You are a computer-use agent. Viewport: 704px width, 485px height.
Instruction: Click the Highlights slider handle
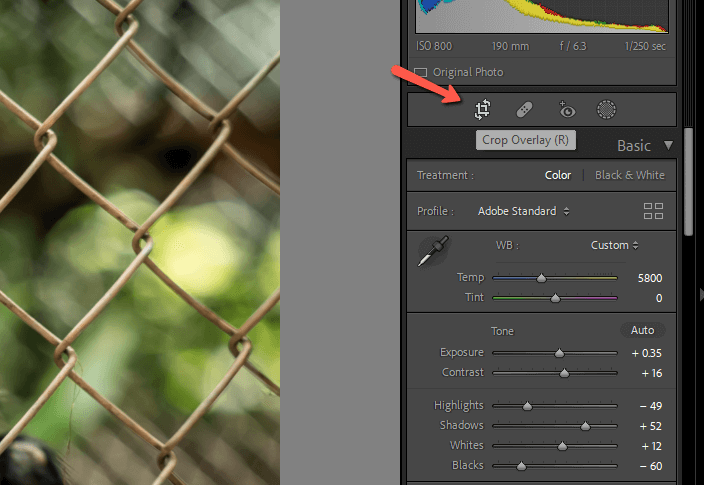527,406
